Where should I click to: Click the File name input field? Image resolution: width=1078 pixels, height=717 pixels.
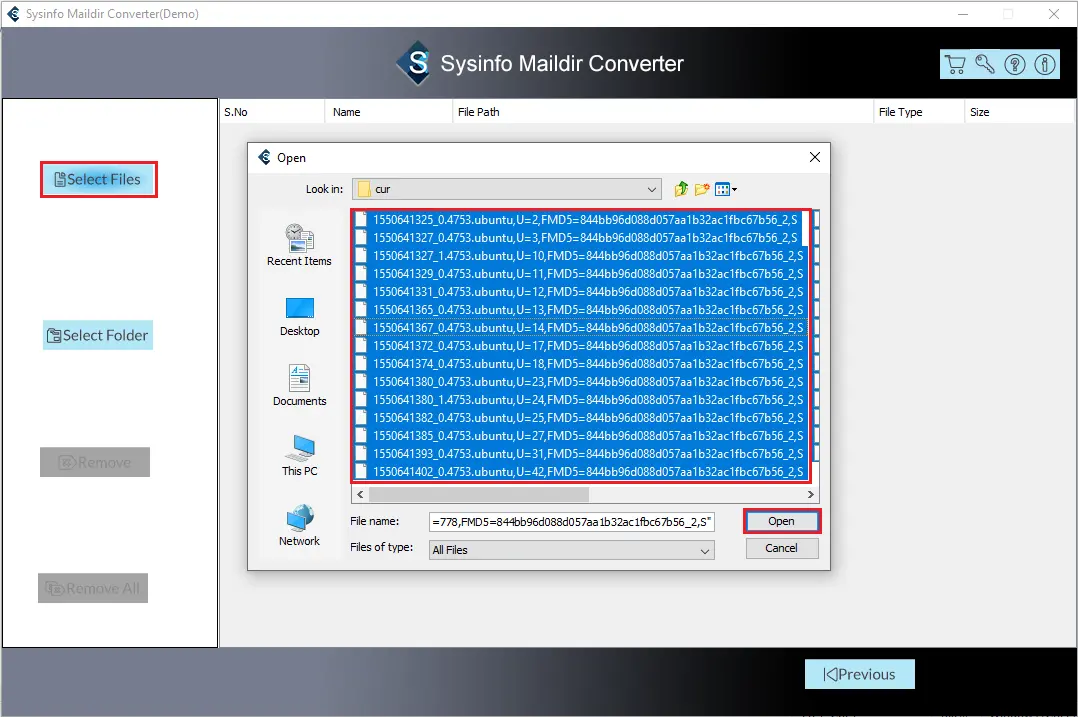[571, 522]
